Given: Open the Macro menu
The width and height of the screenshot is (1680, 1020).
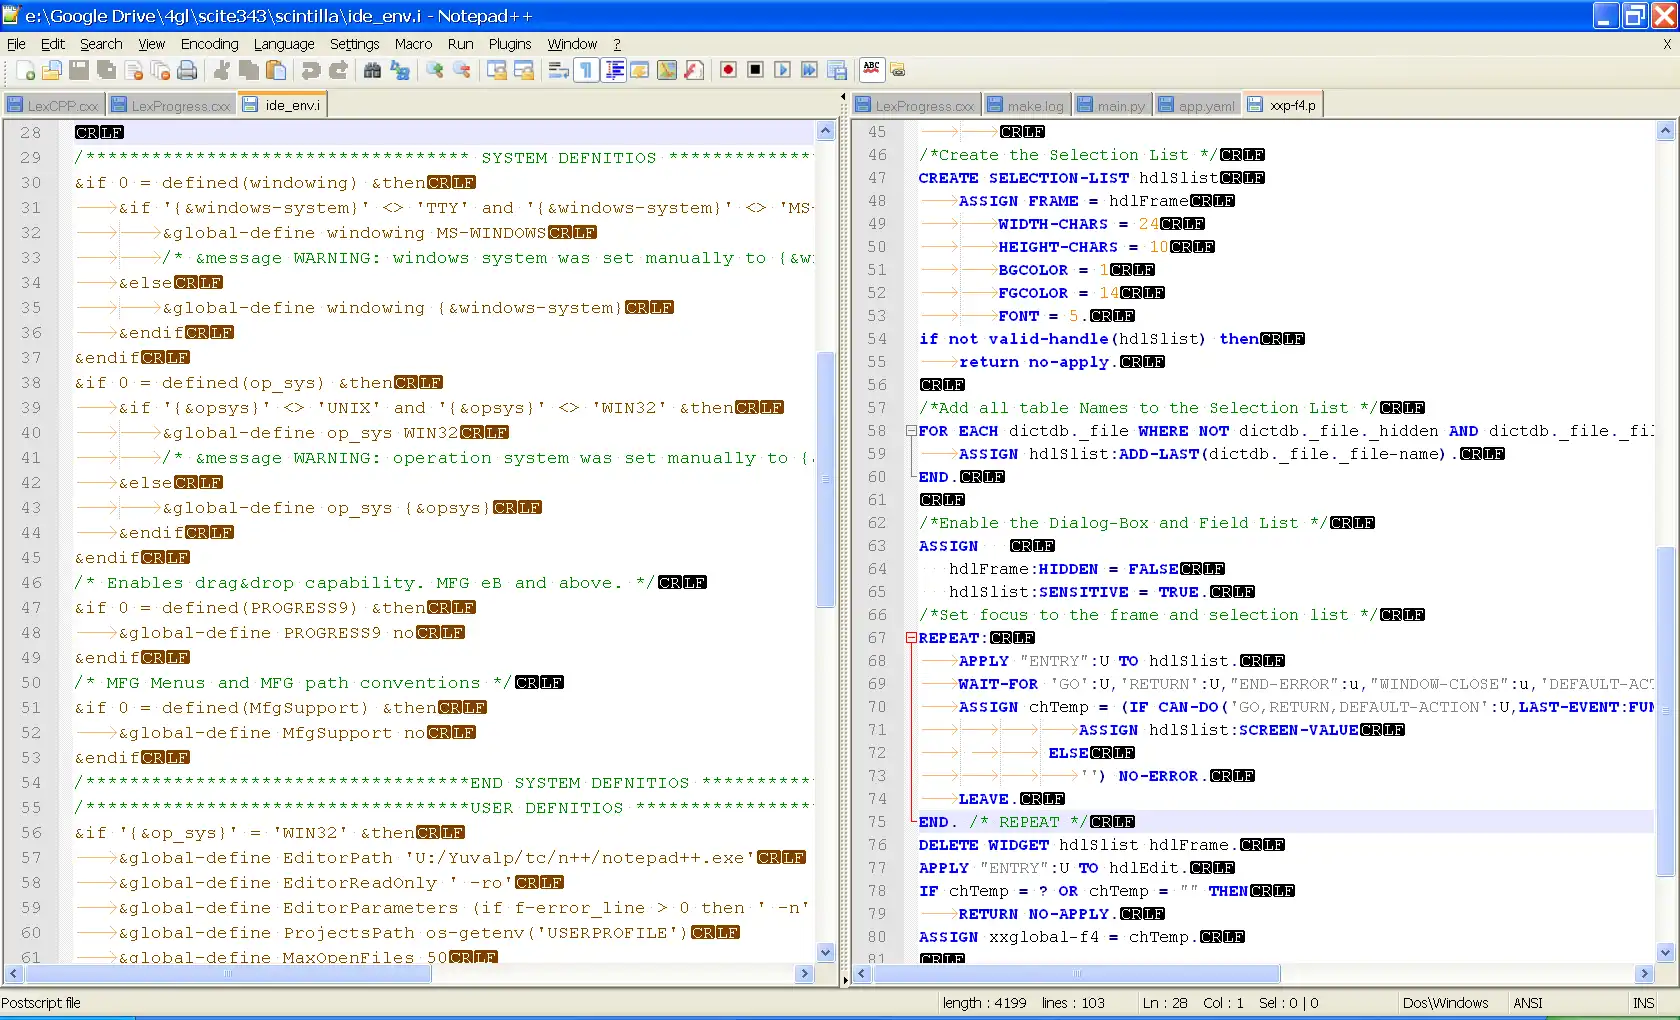Looking at the screenshot, I should (x=413, y=44).
